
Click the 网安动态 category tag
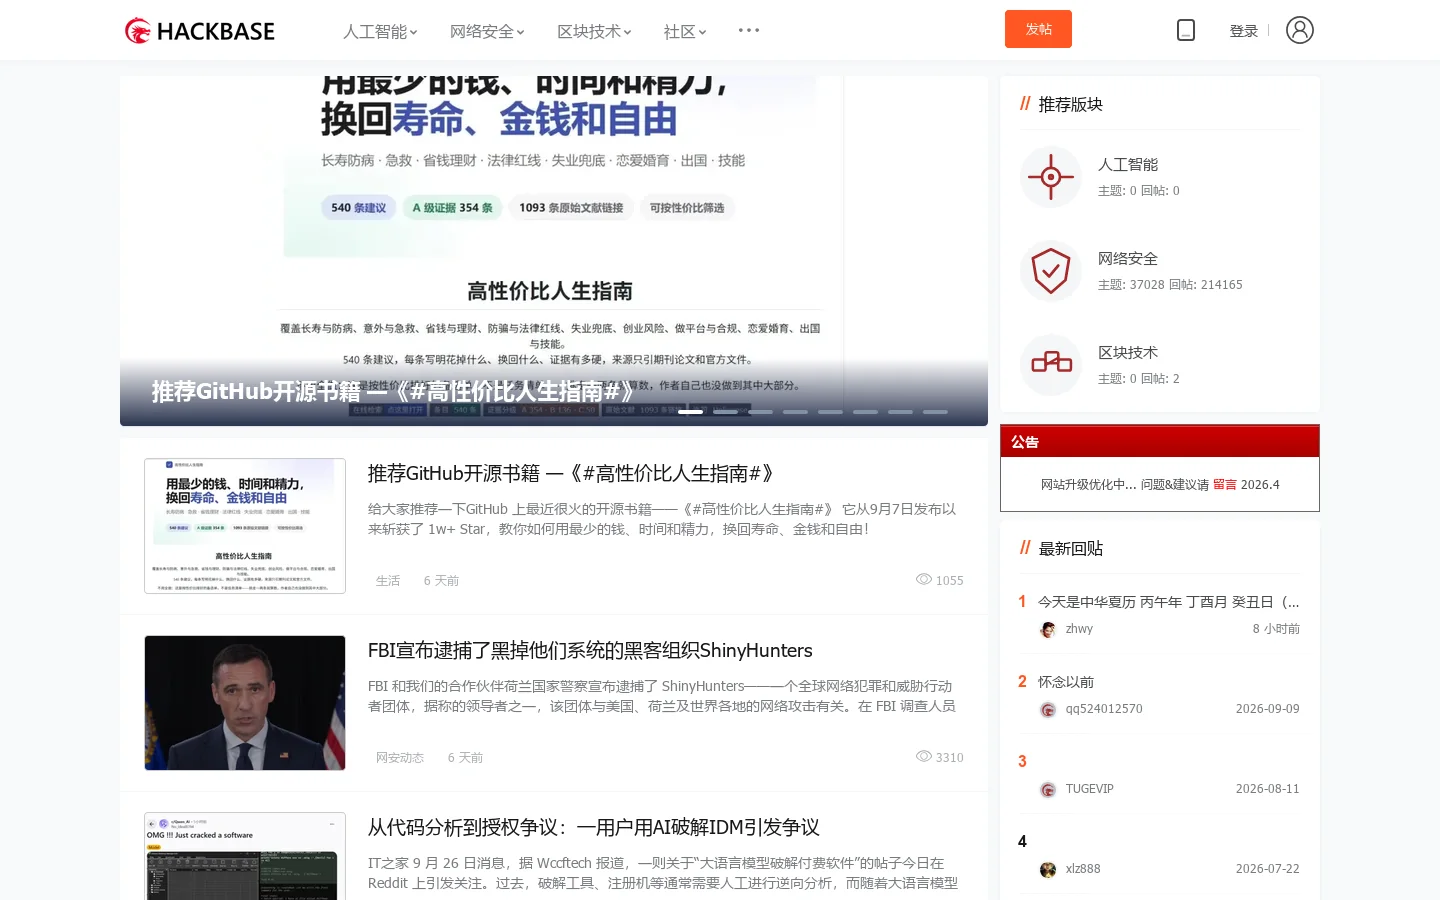coord(400,758)
